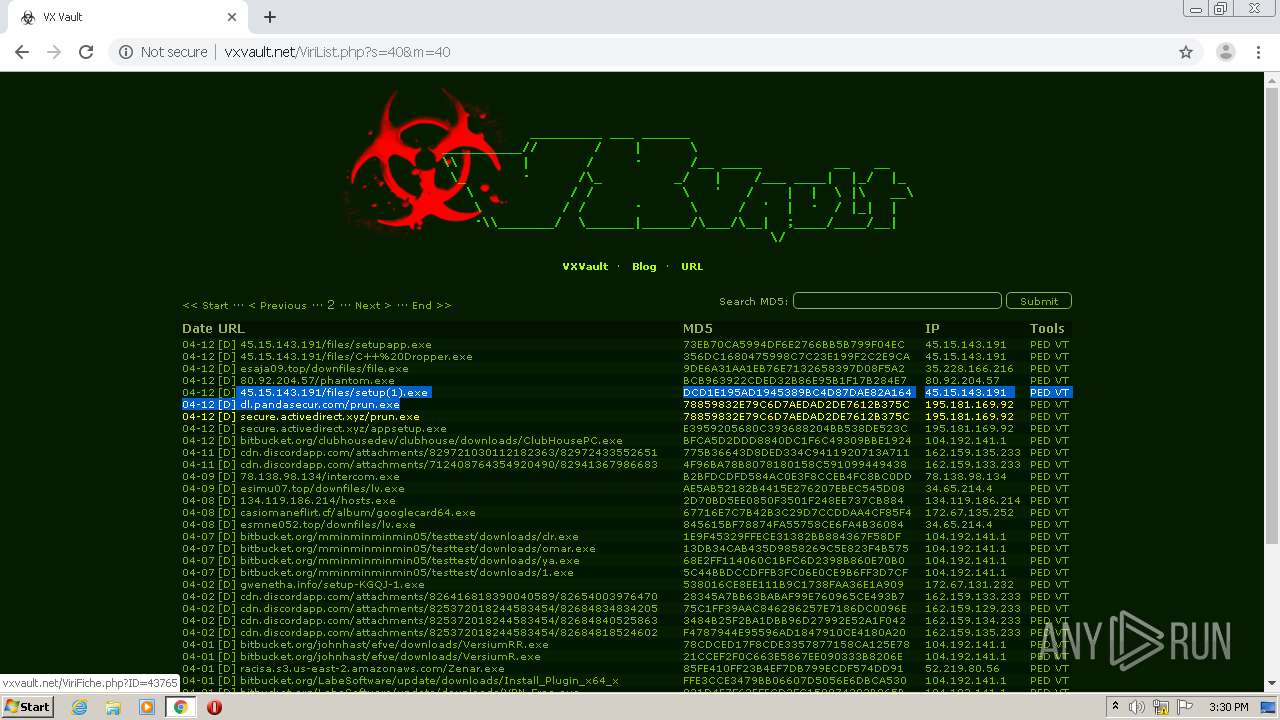Open the URL navigation link
The width and height of the screenshot is (1280, 720).
tap(692, 267)
